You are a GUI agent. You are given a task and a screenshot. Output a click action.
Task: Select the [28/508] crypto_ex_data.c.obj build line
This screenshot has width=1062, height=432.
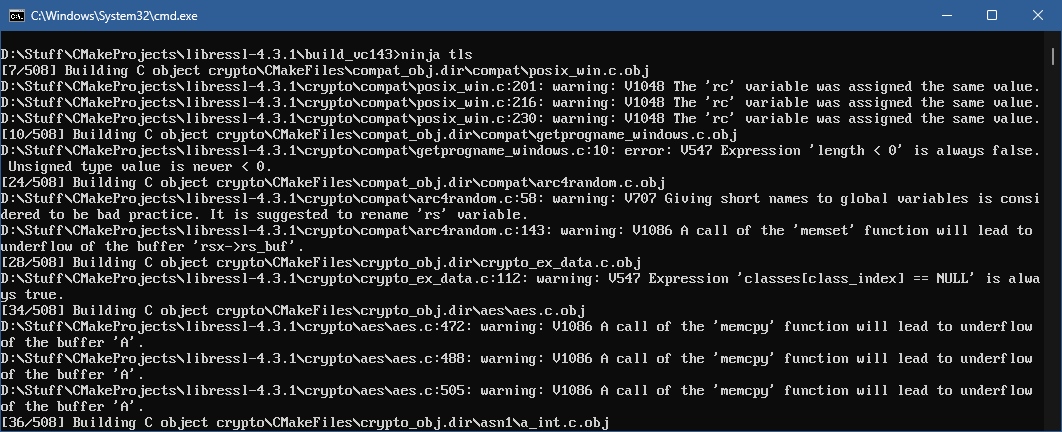[x=321, y=262]
